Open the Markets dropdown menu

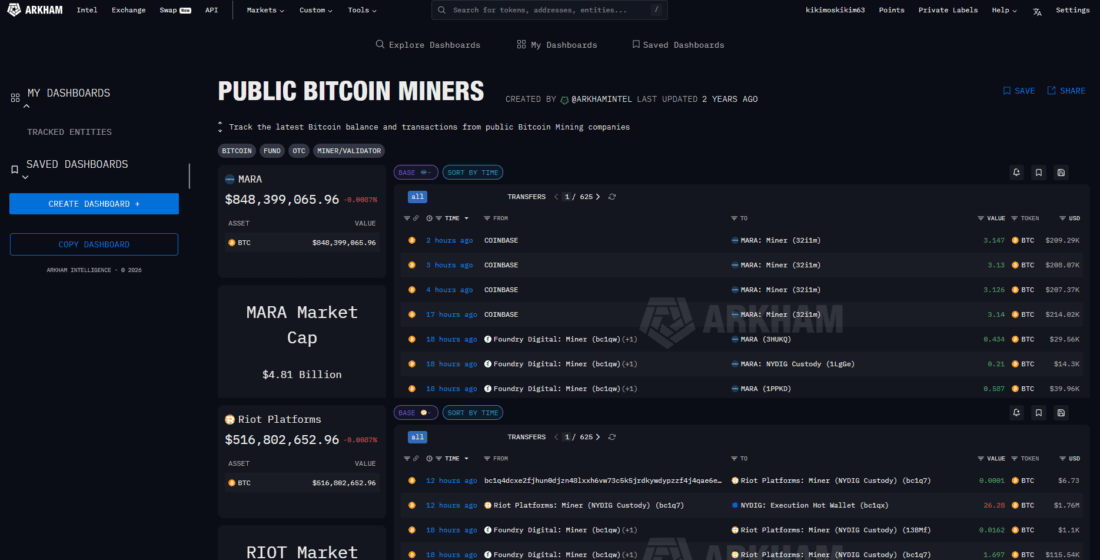pos(265,11)
